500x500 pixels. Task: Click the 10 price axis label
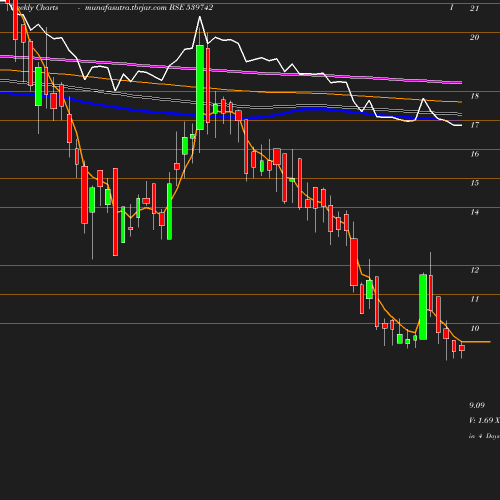pos(475,328)
